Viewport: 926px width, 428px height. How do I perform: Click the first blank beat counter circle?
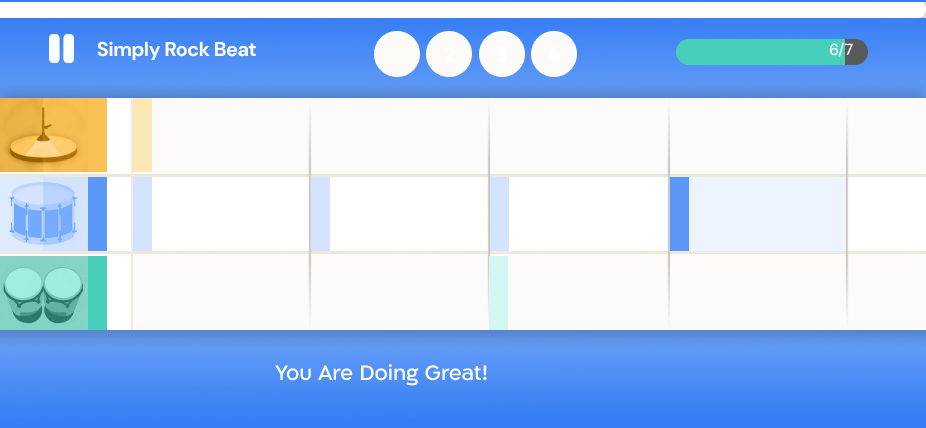(397, 54)
